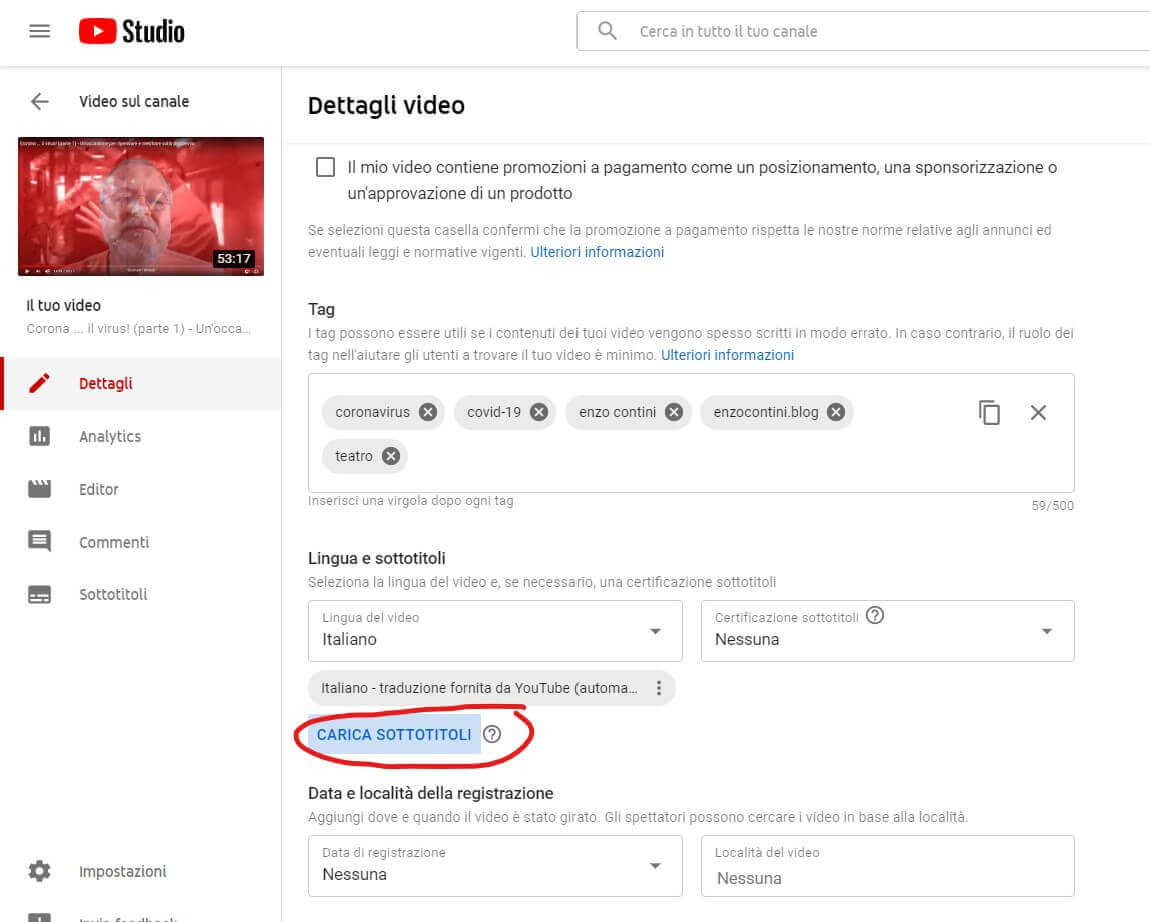Open more options for Italiano subtitle track
Image resolution: width=1150 pixels, height=922 pixels.
pyautogui.click(x=658, y=688)
